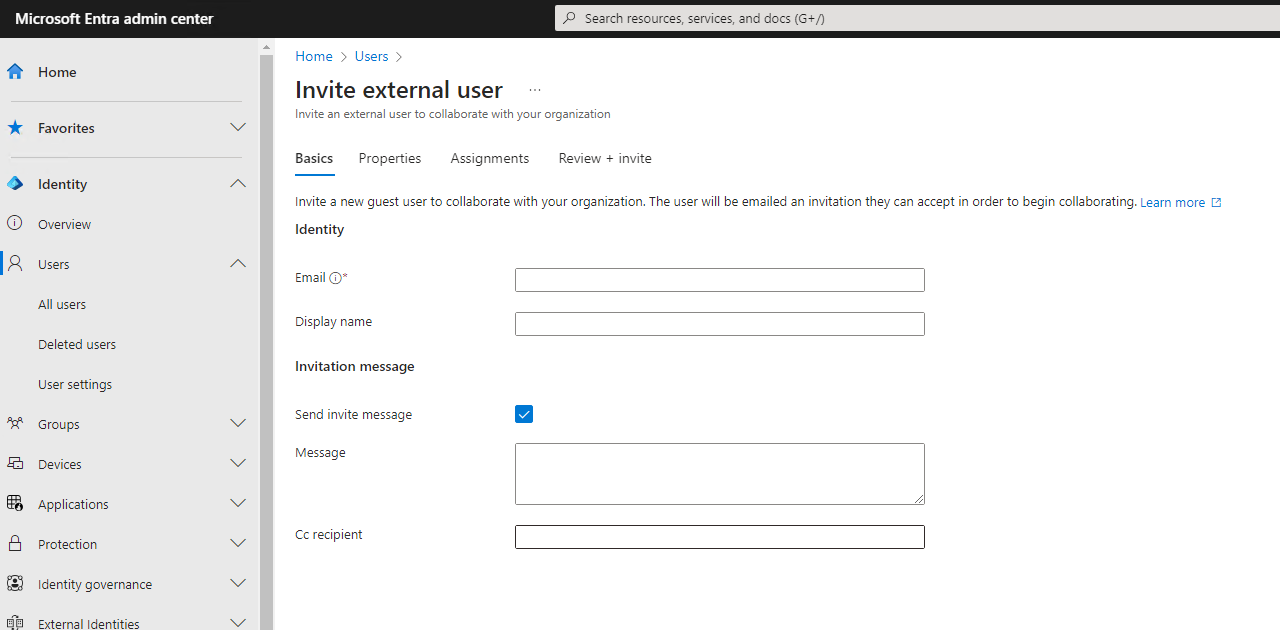This screenshot has width=1280, height=630.
Task: Click the Applications label in sidebar
Action: [x=73, y=504]
